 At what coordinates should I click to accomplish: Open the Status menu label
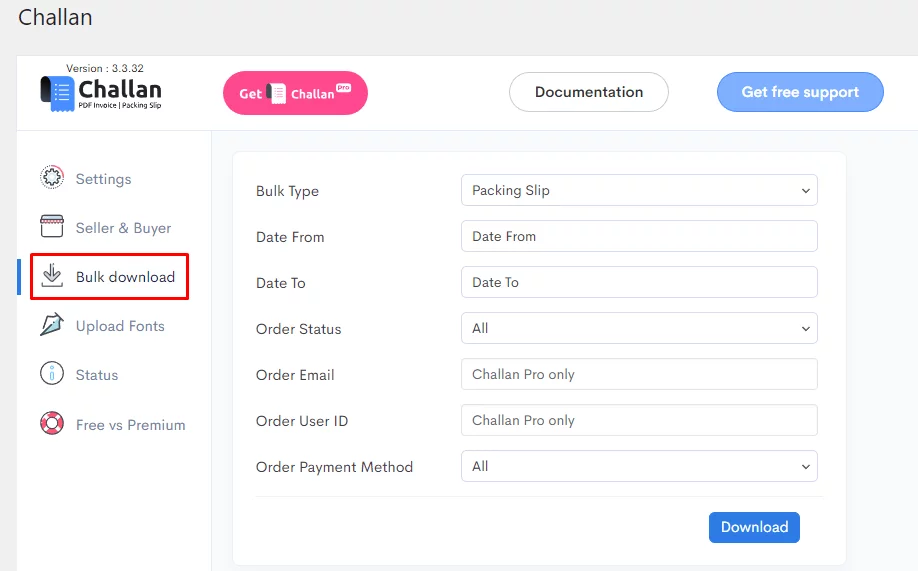[97, 375]
